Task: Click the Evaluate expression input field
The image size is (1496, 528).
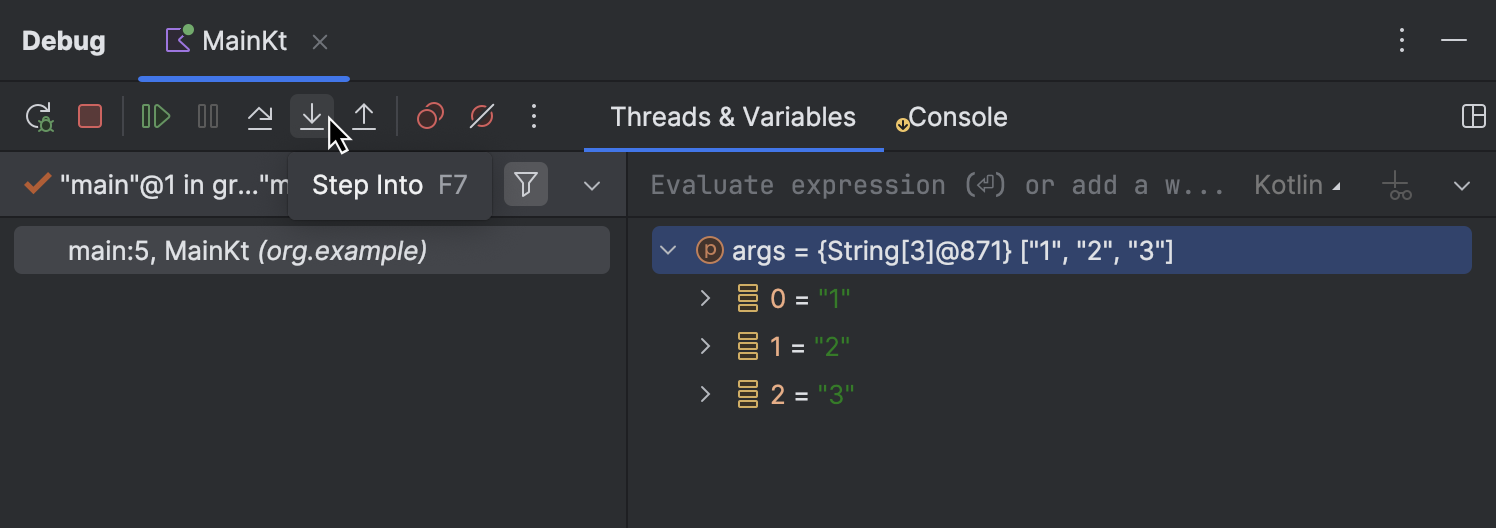Action: coord(937,186)
